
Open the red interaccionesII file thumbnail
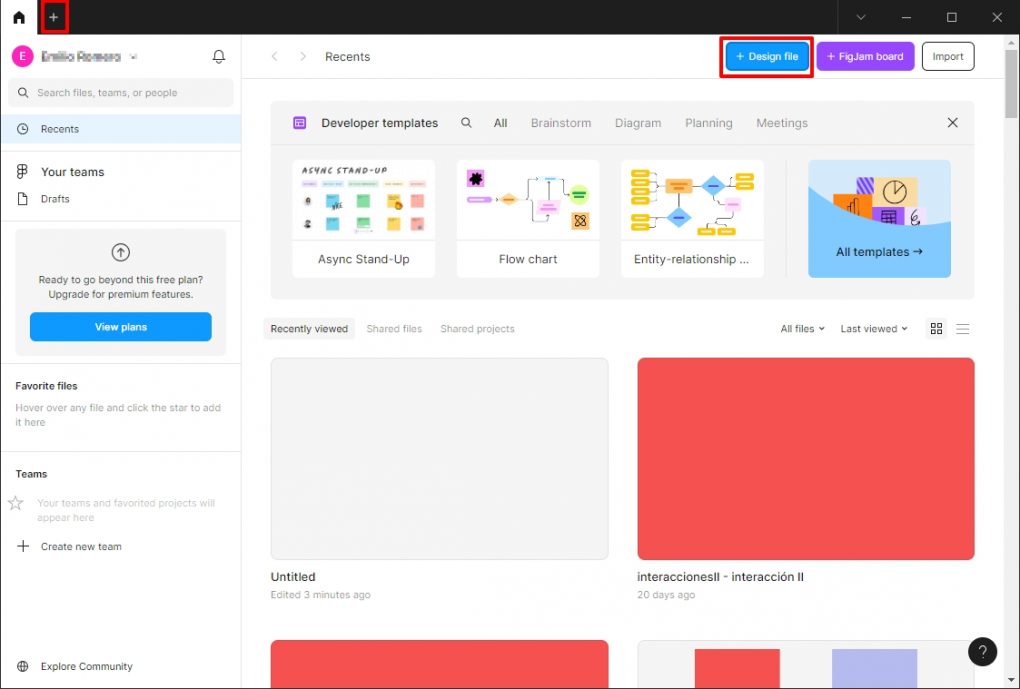coord(805,459)
